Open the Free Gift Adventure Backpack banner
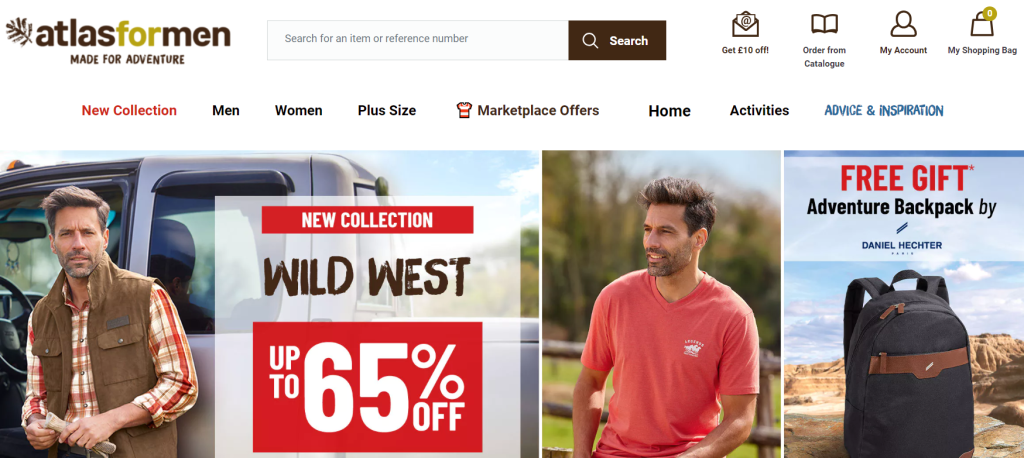 pyautogui.click(x=904, y=304)
